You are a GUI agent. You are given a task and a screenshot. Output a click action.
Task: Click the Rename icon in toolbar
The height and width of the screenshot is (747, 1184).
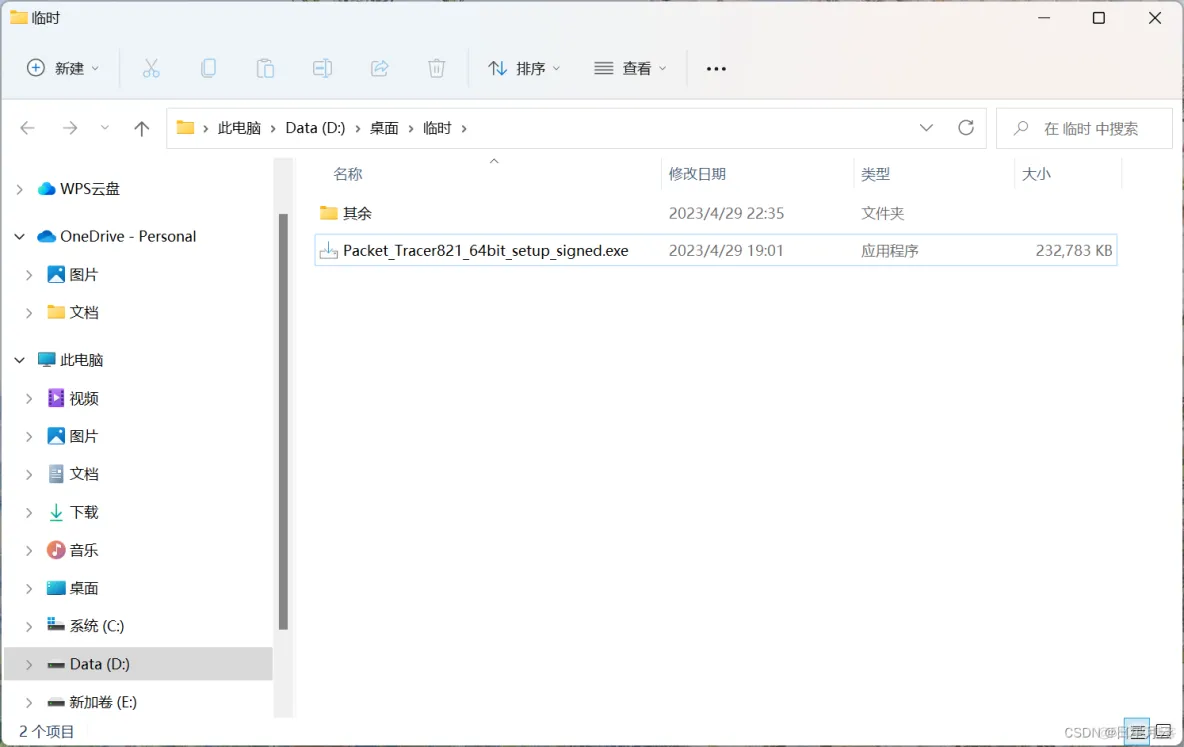coord(322,69)
